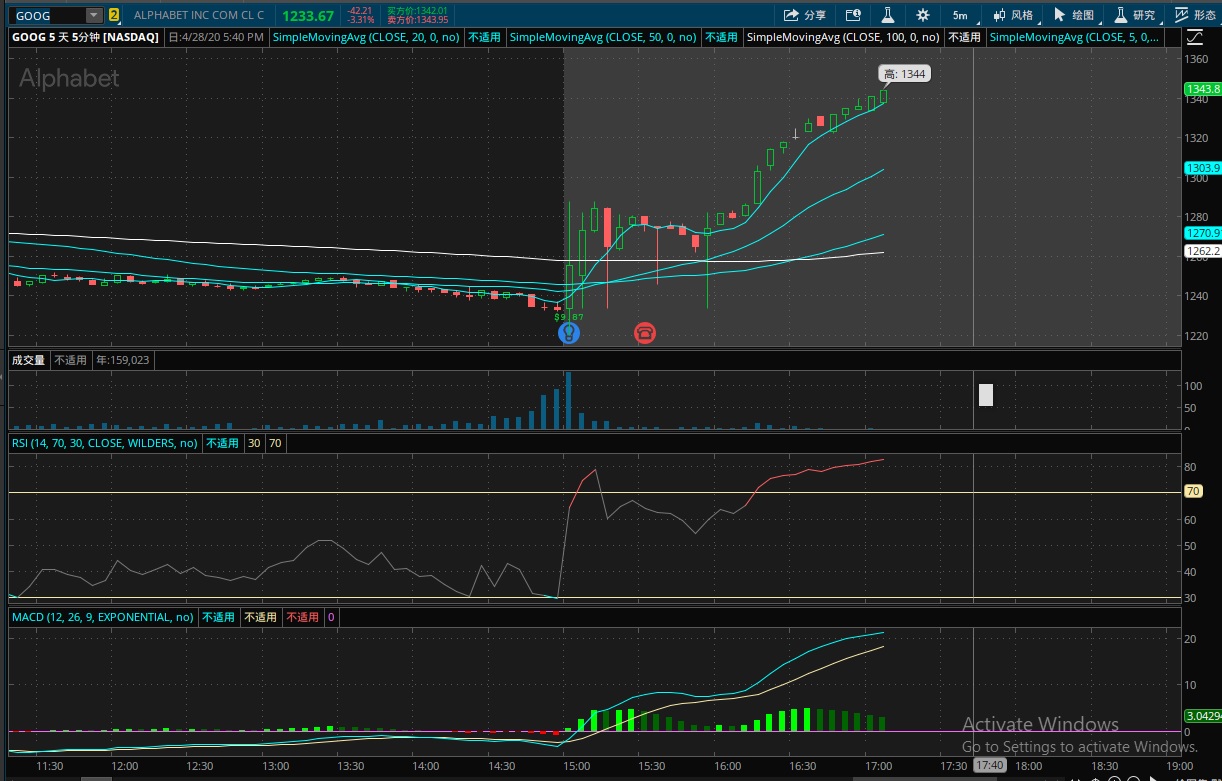This screenshot has height=781, width=1222.
Task: Open the Patterns (形态) menu
Action: [1195, 15]
